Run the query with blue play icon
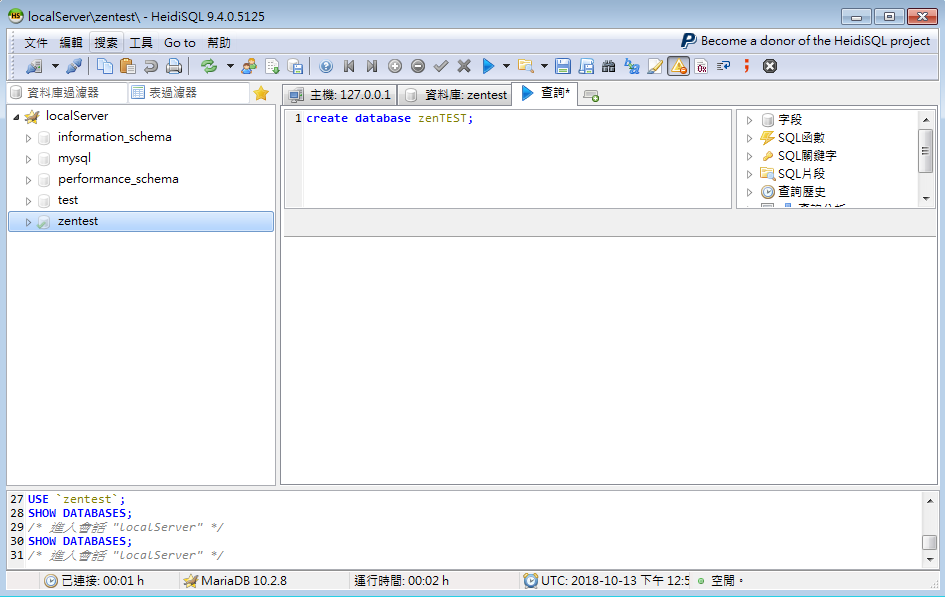The width and height of the screenshot is (945, 597). (x=488, y=66)
